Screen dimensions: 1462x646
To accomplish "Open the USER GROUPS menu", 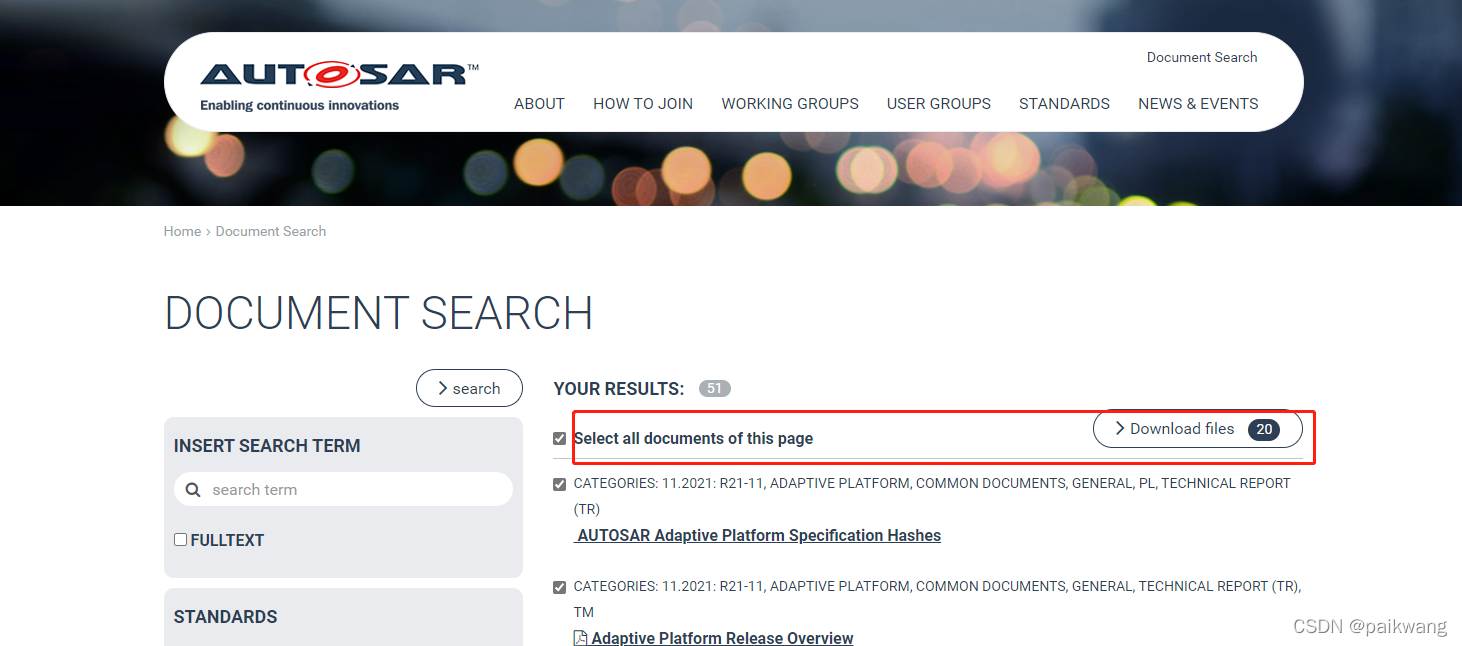I will coord(939,104).
